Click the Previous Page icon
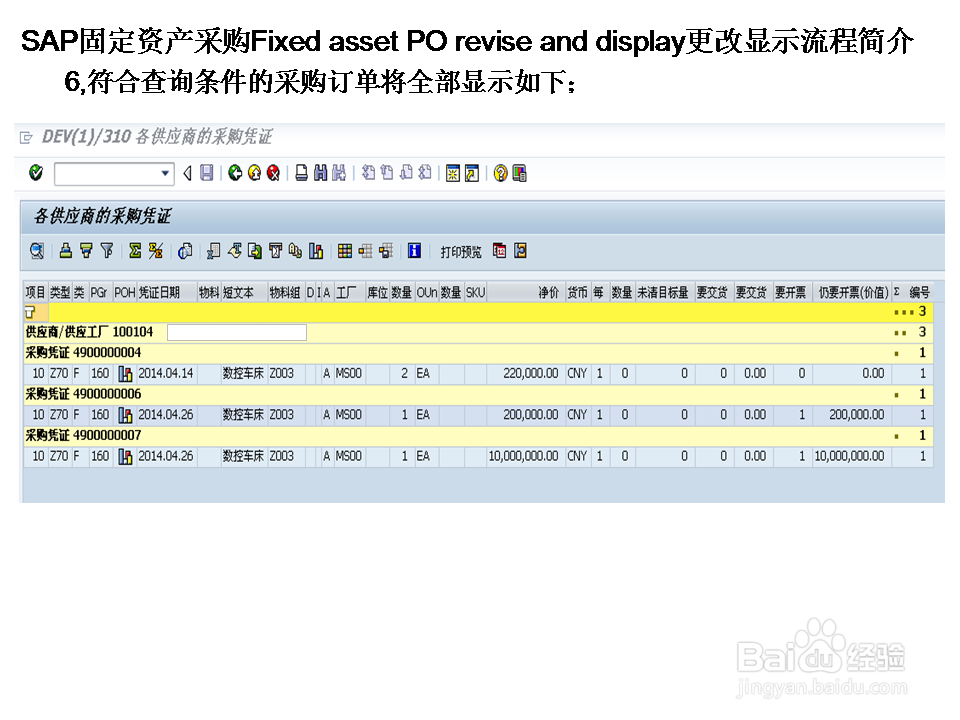This screenshot has height=720, width=960. tap(387, 173)
